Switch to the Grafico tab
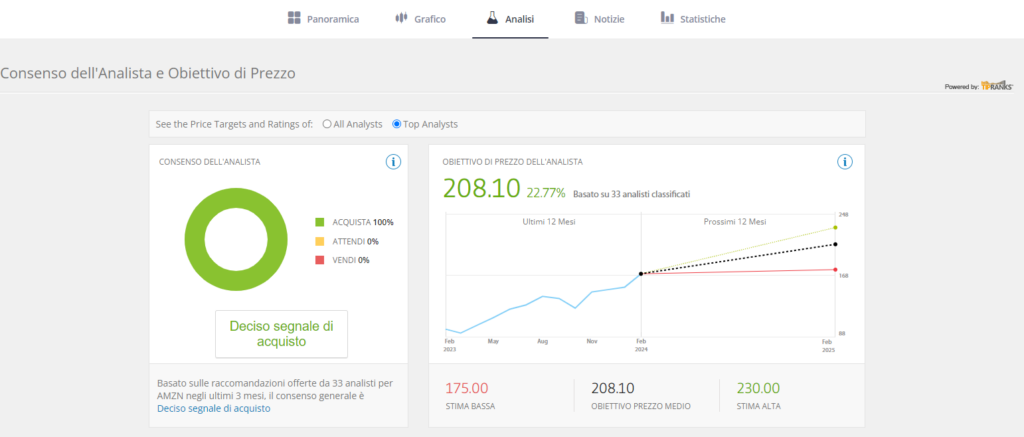This screenshot has width=1024, height=437. coord(420,19)
